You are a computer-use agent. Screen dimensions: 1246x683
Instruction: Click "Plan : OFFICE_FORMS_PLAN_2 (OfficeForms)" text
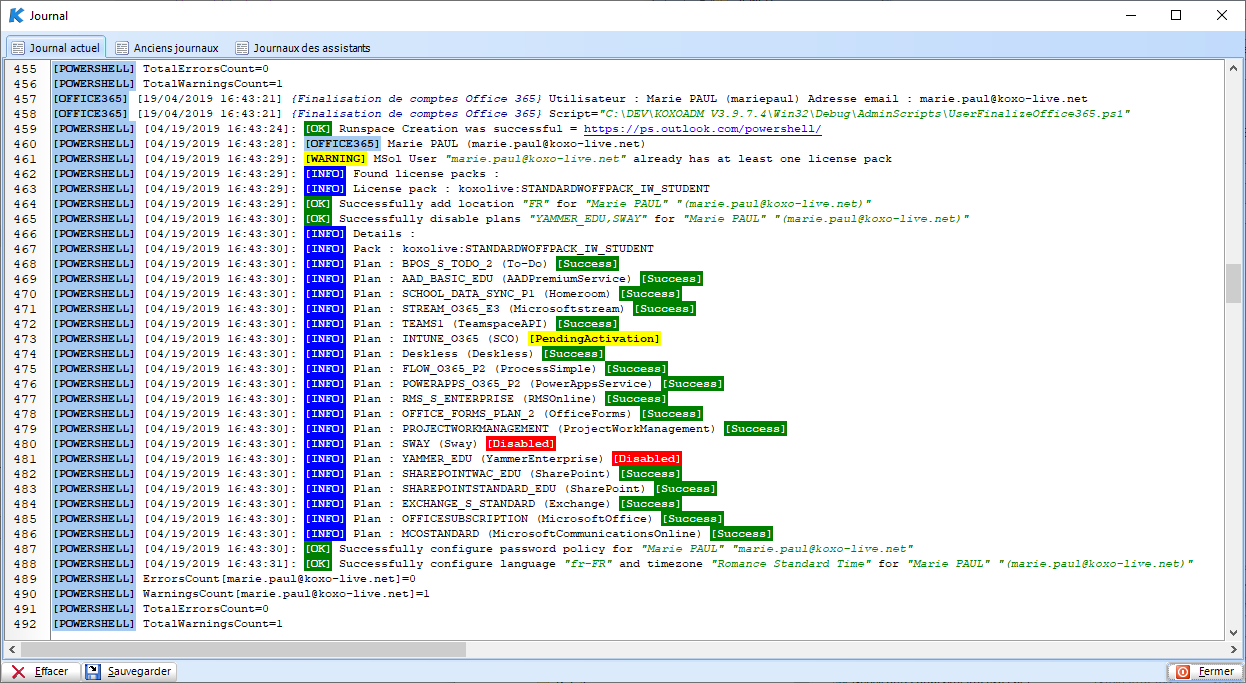493,414
